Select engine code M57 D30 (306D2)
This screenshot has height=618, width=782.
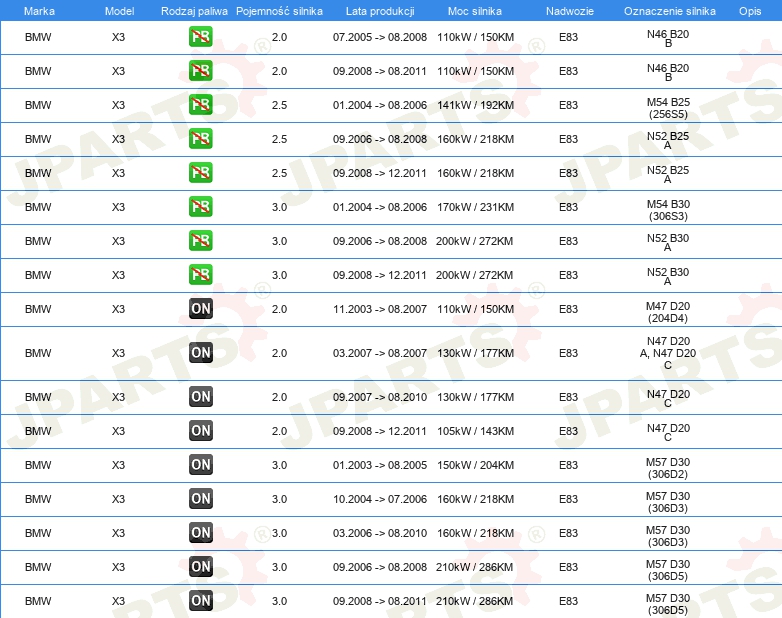point(668,467)
